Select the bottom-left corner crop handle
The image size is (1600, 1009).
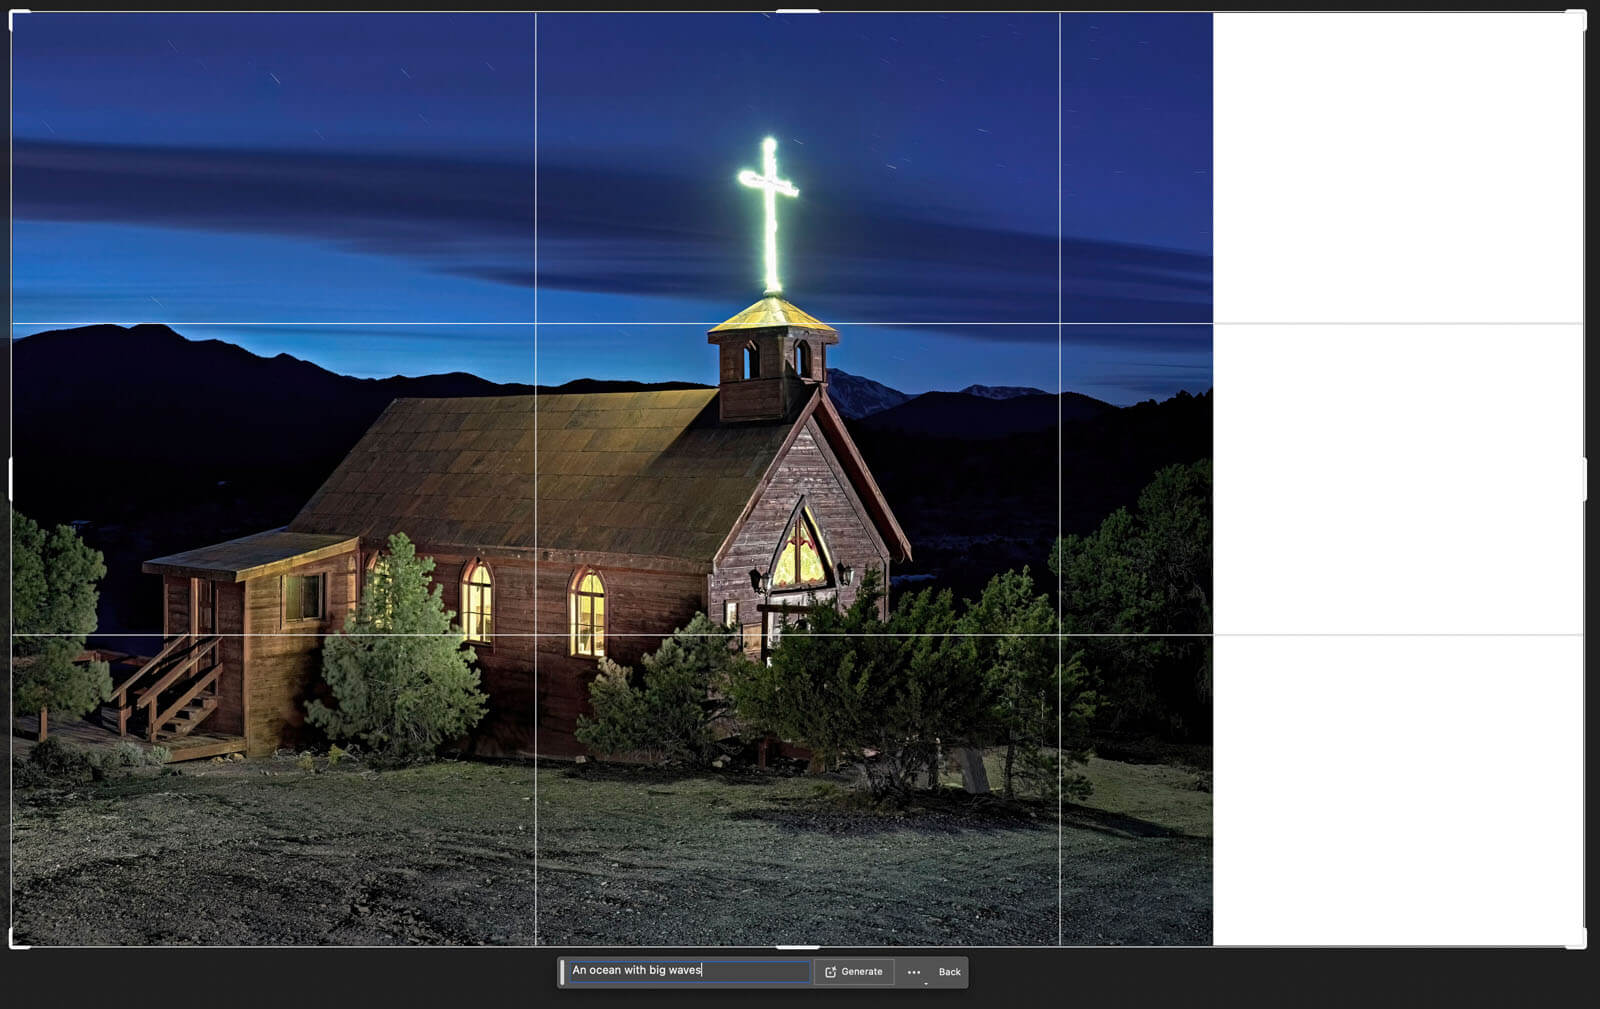[14, 942]
